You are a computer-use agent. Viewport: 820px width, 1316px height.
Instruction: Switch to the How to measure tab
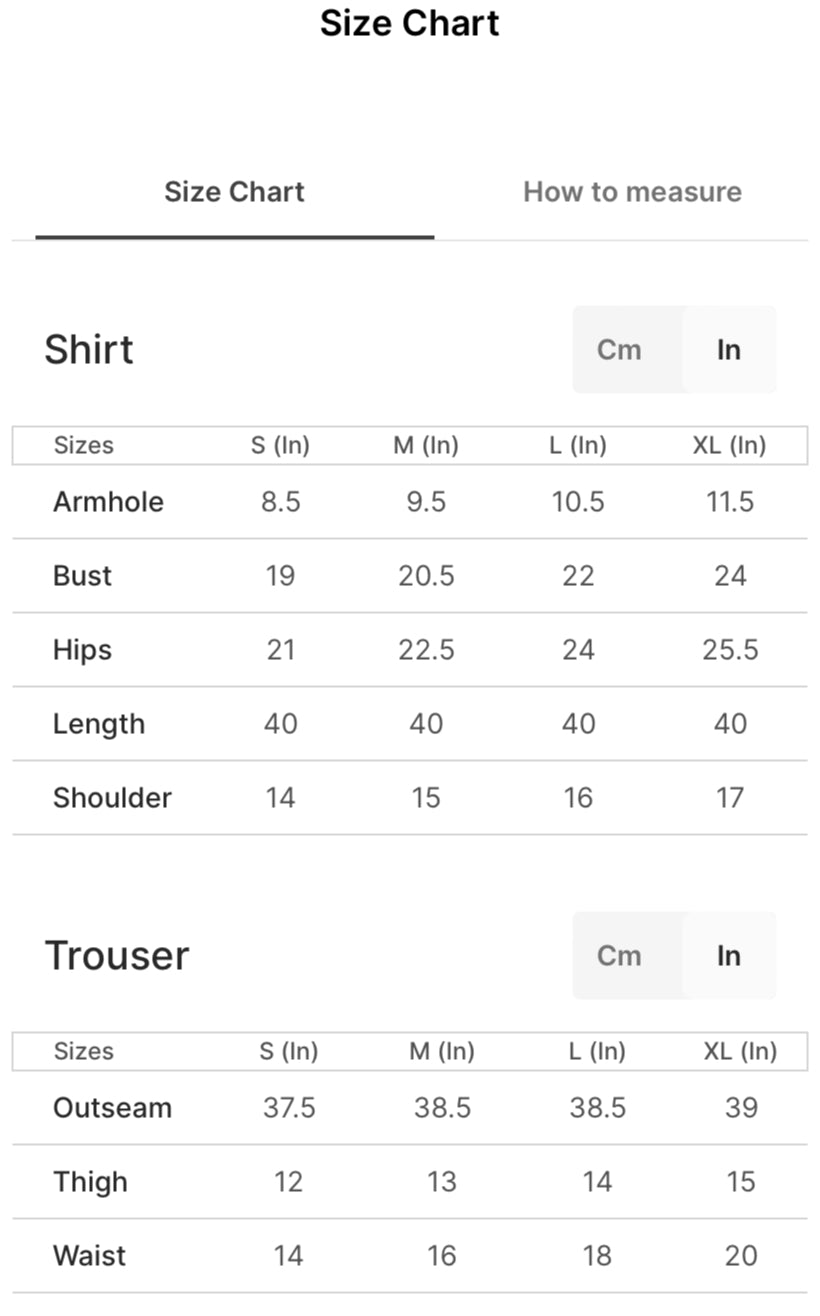632,192
